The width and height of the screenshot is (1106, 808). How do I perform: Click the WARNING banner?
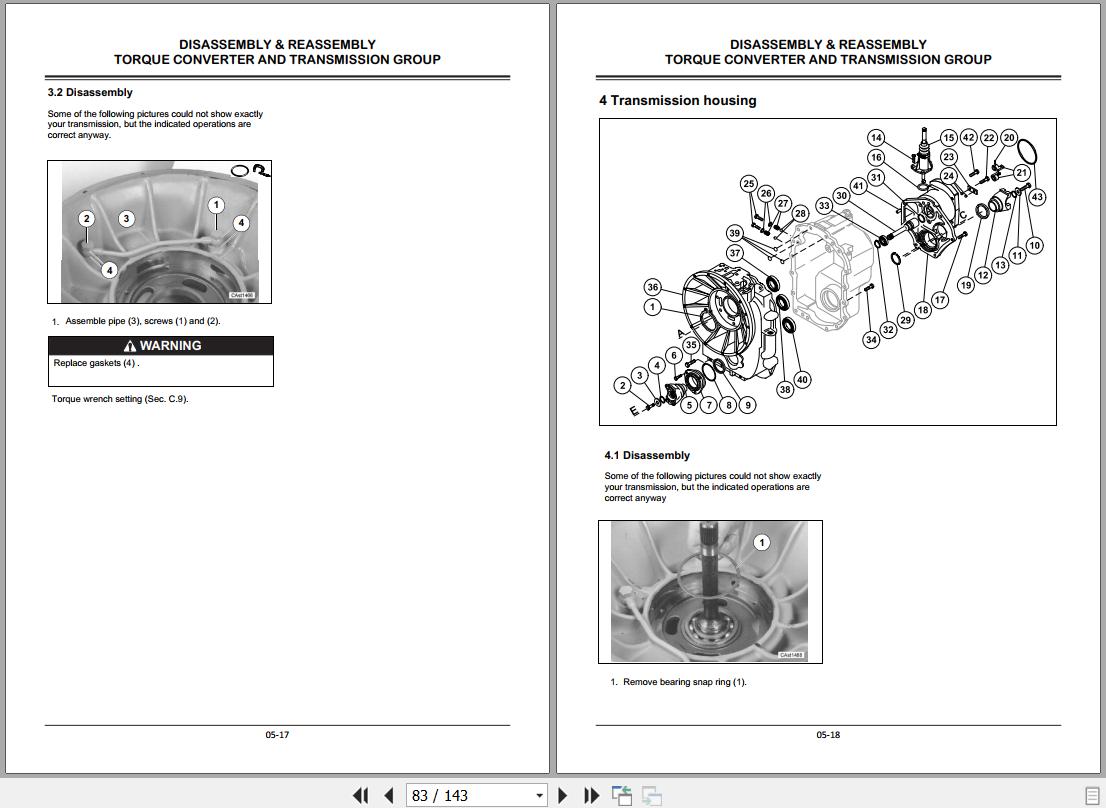pos(161,345)
